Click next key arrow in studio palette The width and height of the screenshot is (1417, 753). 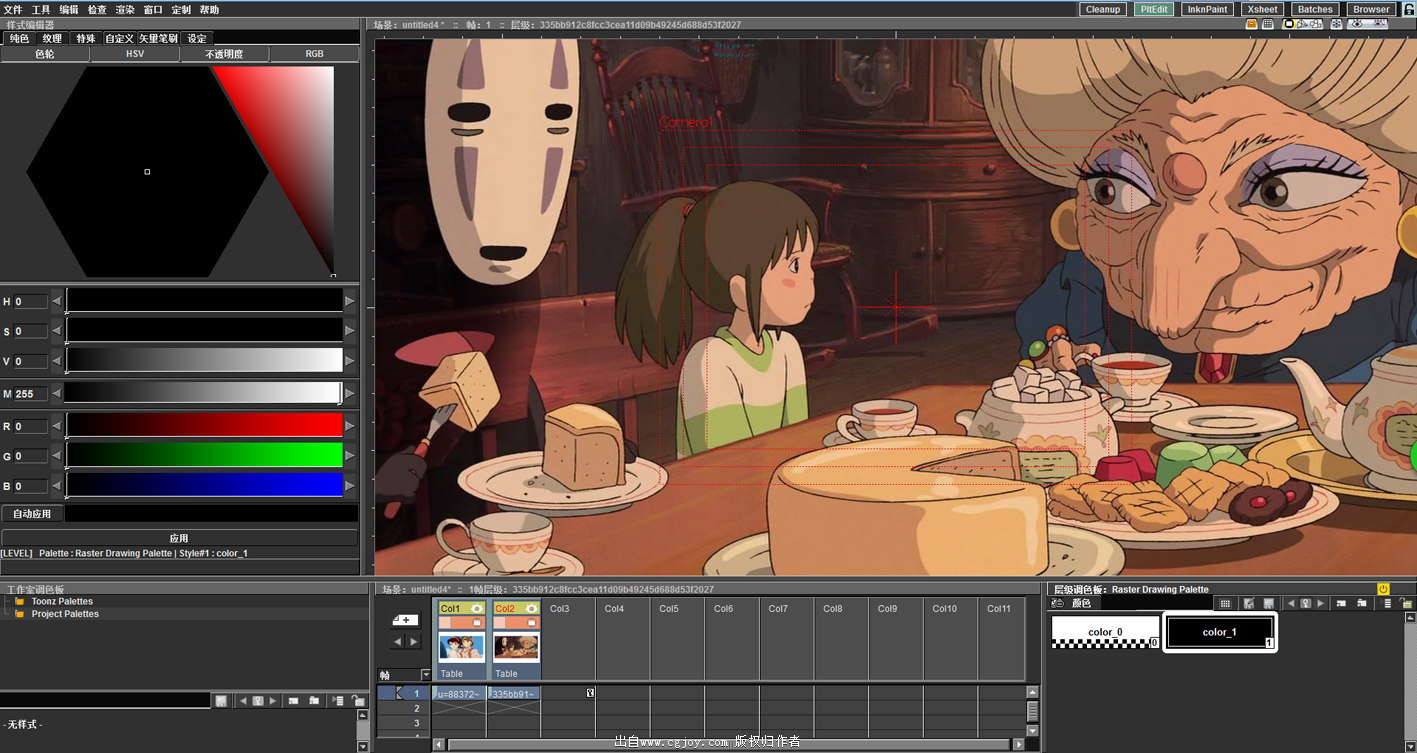273,701
